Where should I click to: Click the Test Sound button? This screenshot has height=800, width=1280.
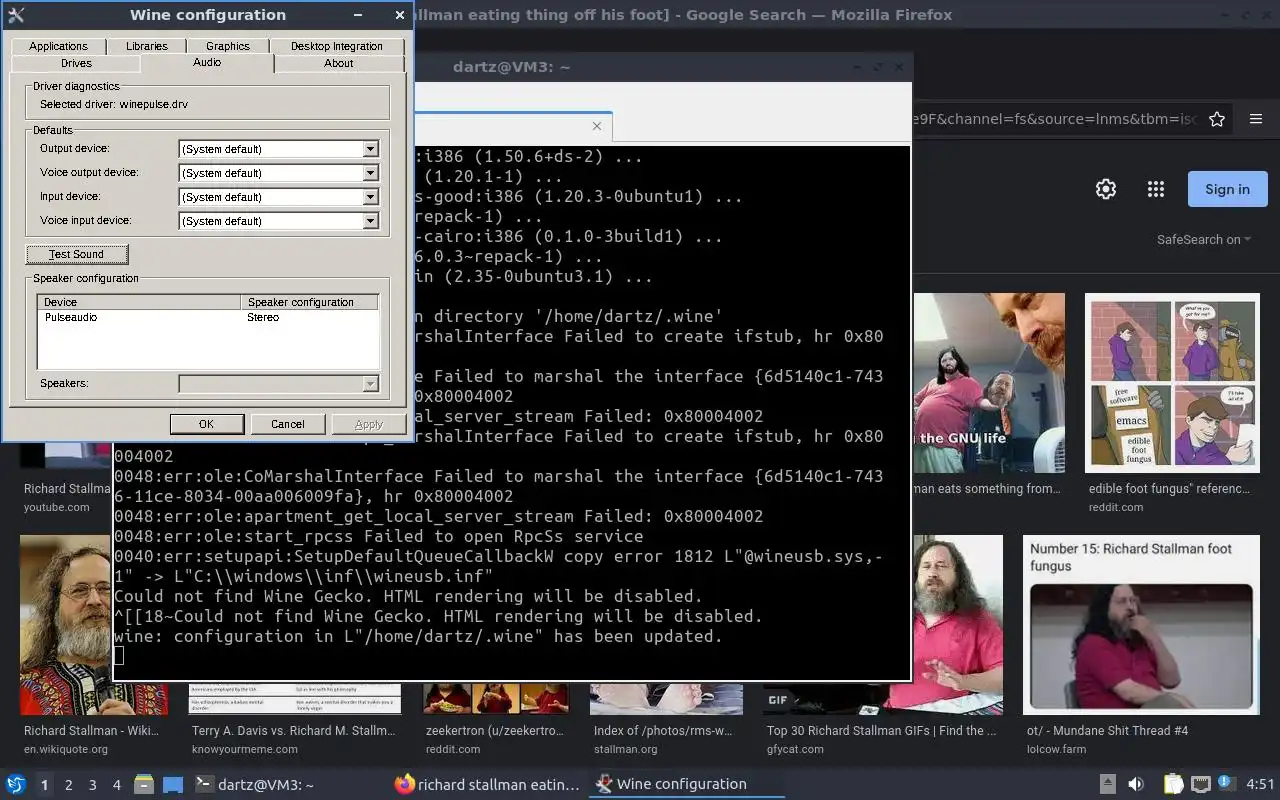coord(77,254)
